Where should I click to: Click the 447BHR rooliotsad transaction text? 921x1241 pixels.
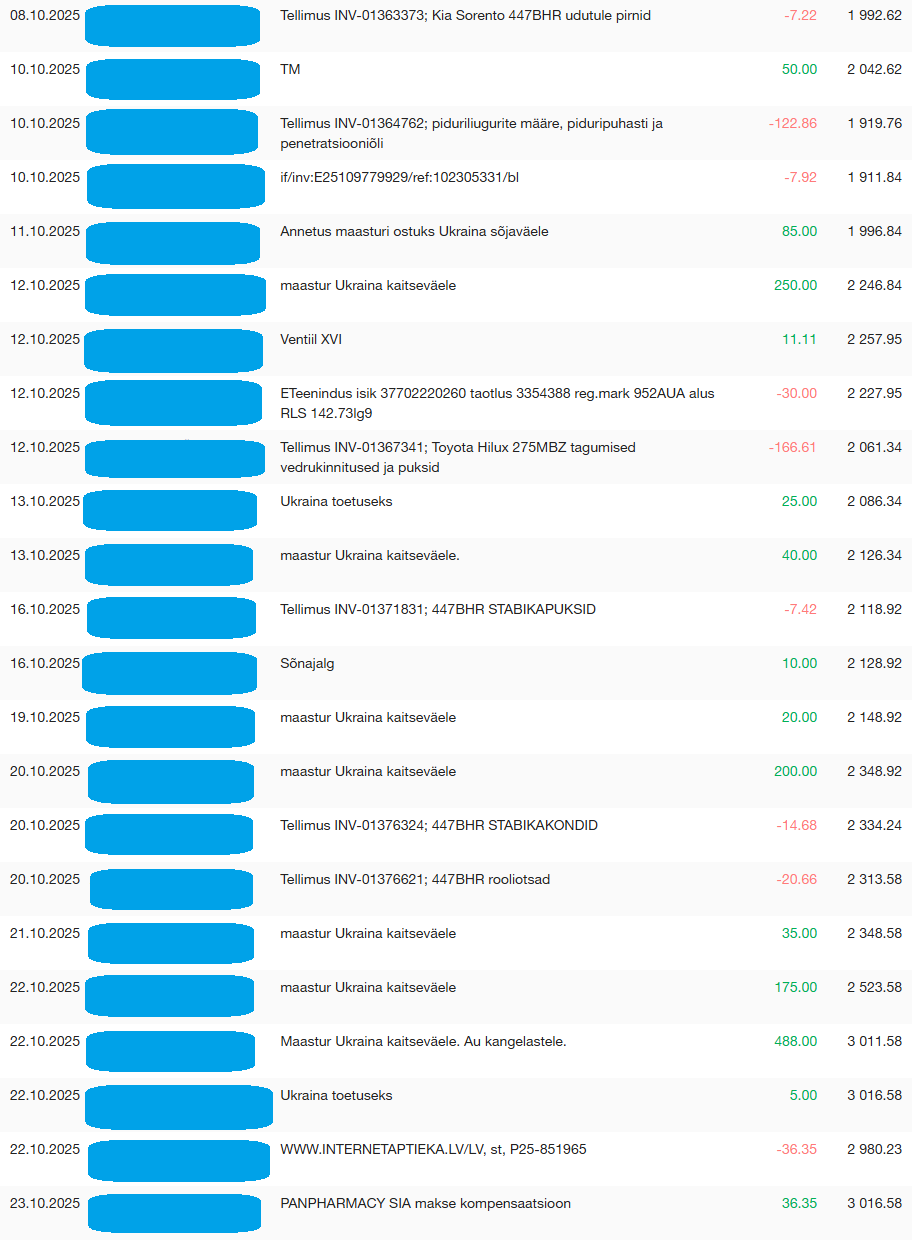414,880
